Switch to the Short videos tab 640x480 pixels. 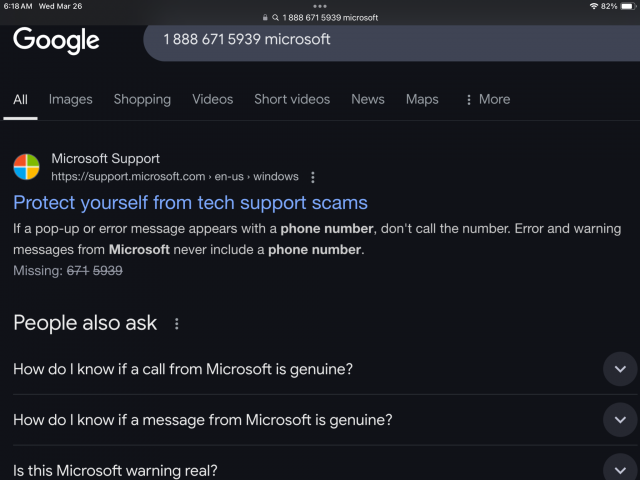pos(292,99)
